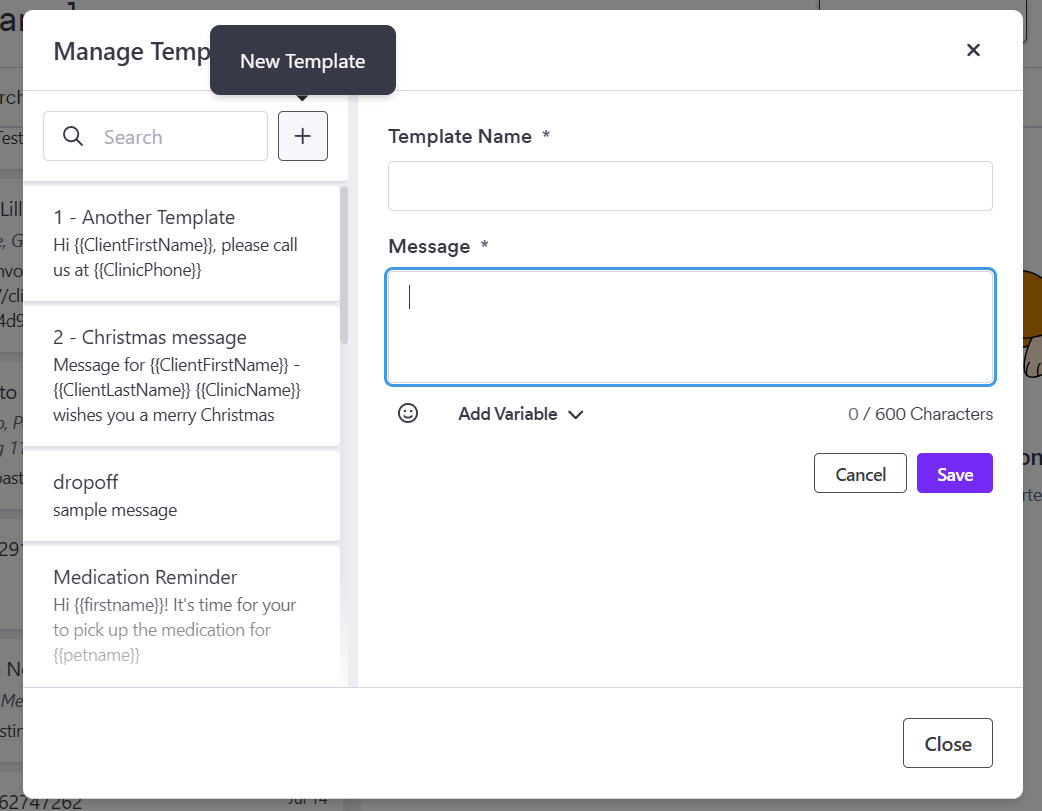The width and height of the screenshot is (1042, 811).
Task: Open the emoji picker smiley icon
Action: (407, 413)
